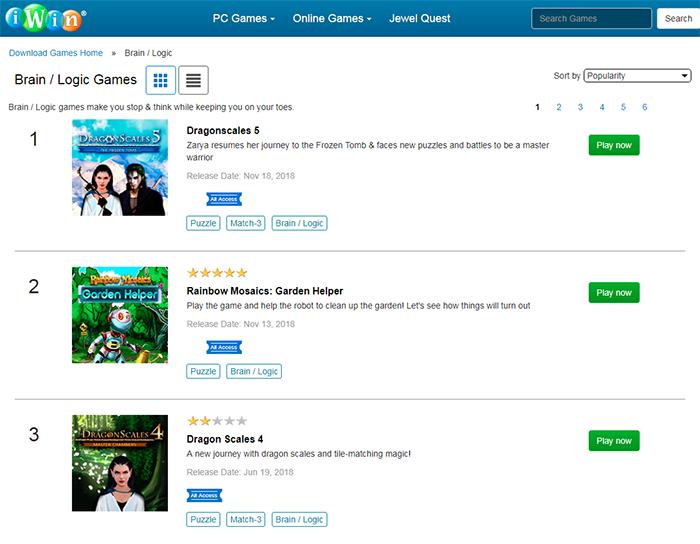700x544 pixels.
Task: Open Jewel Quest from the nav bar
Action: 419,18
